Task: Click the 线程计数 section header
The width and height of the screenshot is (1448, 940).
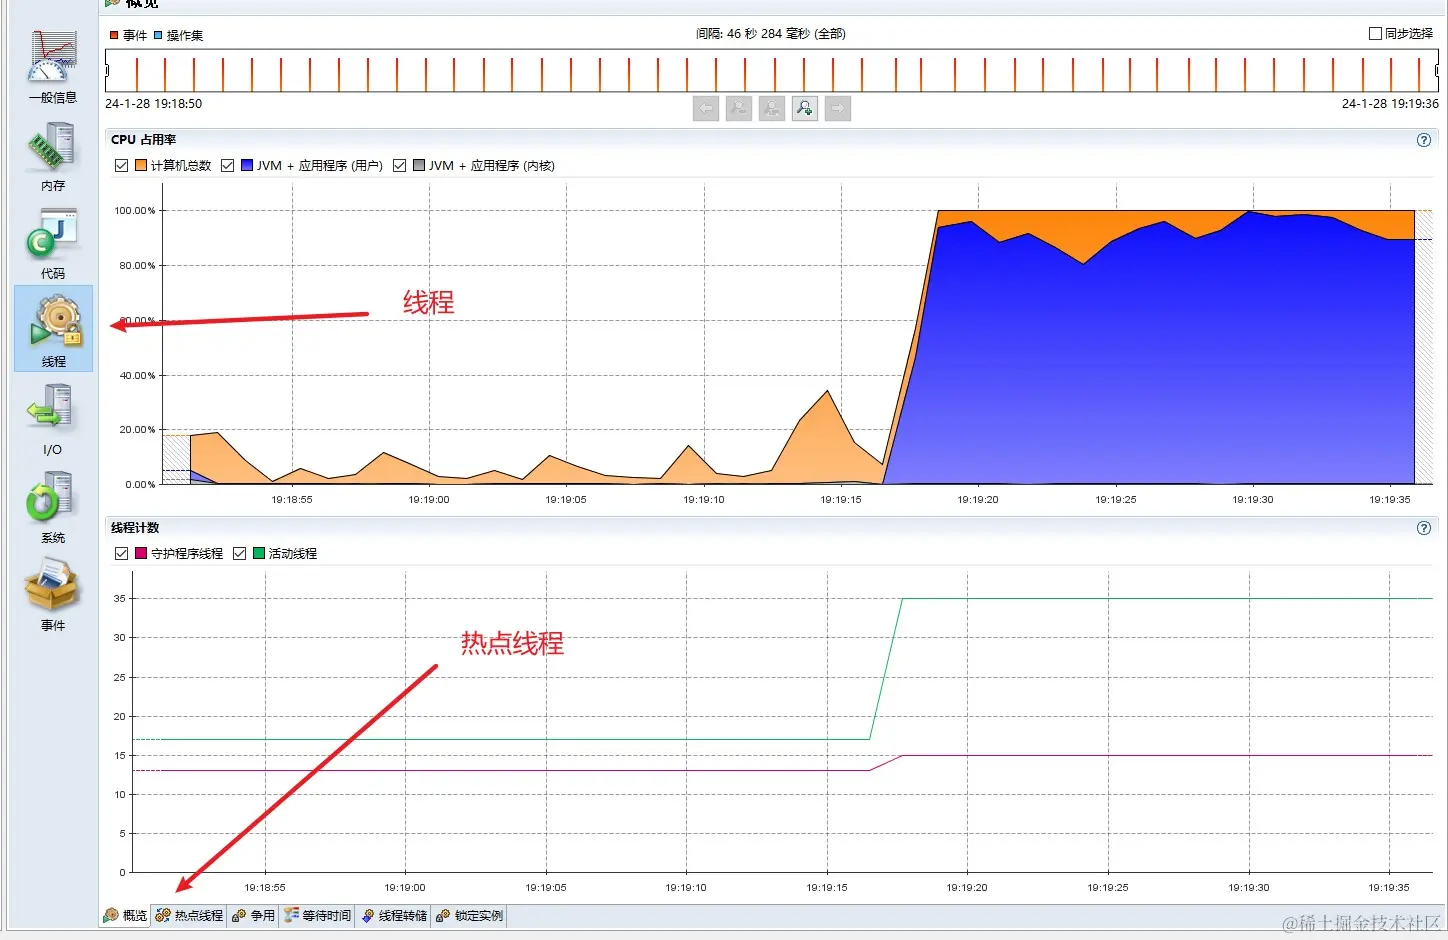Action: (135, 528)
